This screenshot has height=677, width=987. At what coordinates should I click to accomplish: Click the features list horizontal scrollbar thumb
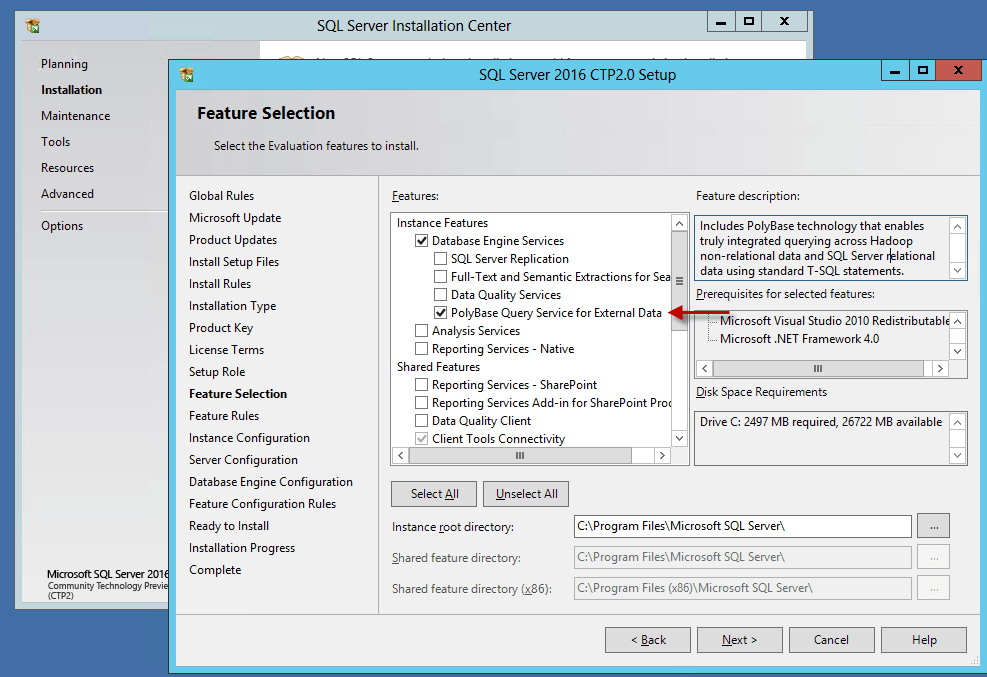[x=520, y=455]
